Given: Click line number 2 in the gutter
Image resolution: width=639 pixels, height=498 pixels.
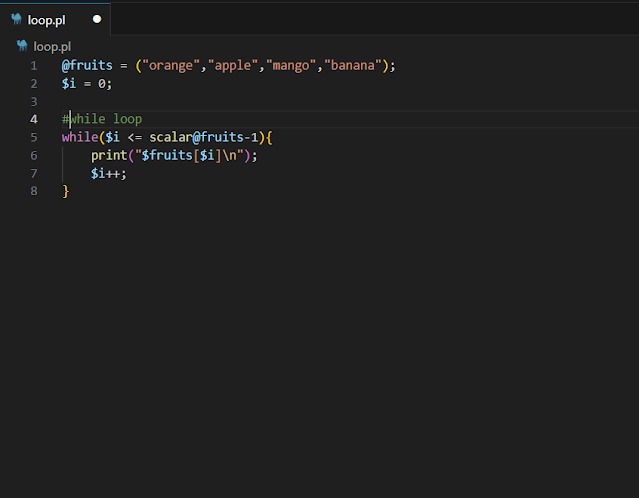Looking at the screenshot, I should click(x=34, y=84).
